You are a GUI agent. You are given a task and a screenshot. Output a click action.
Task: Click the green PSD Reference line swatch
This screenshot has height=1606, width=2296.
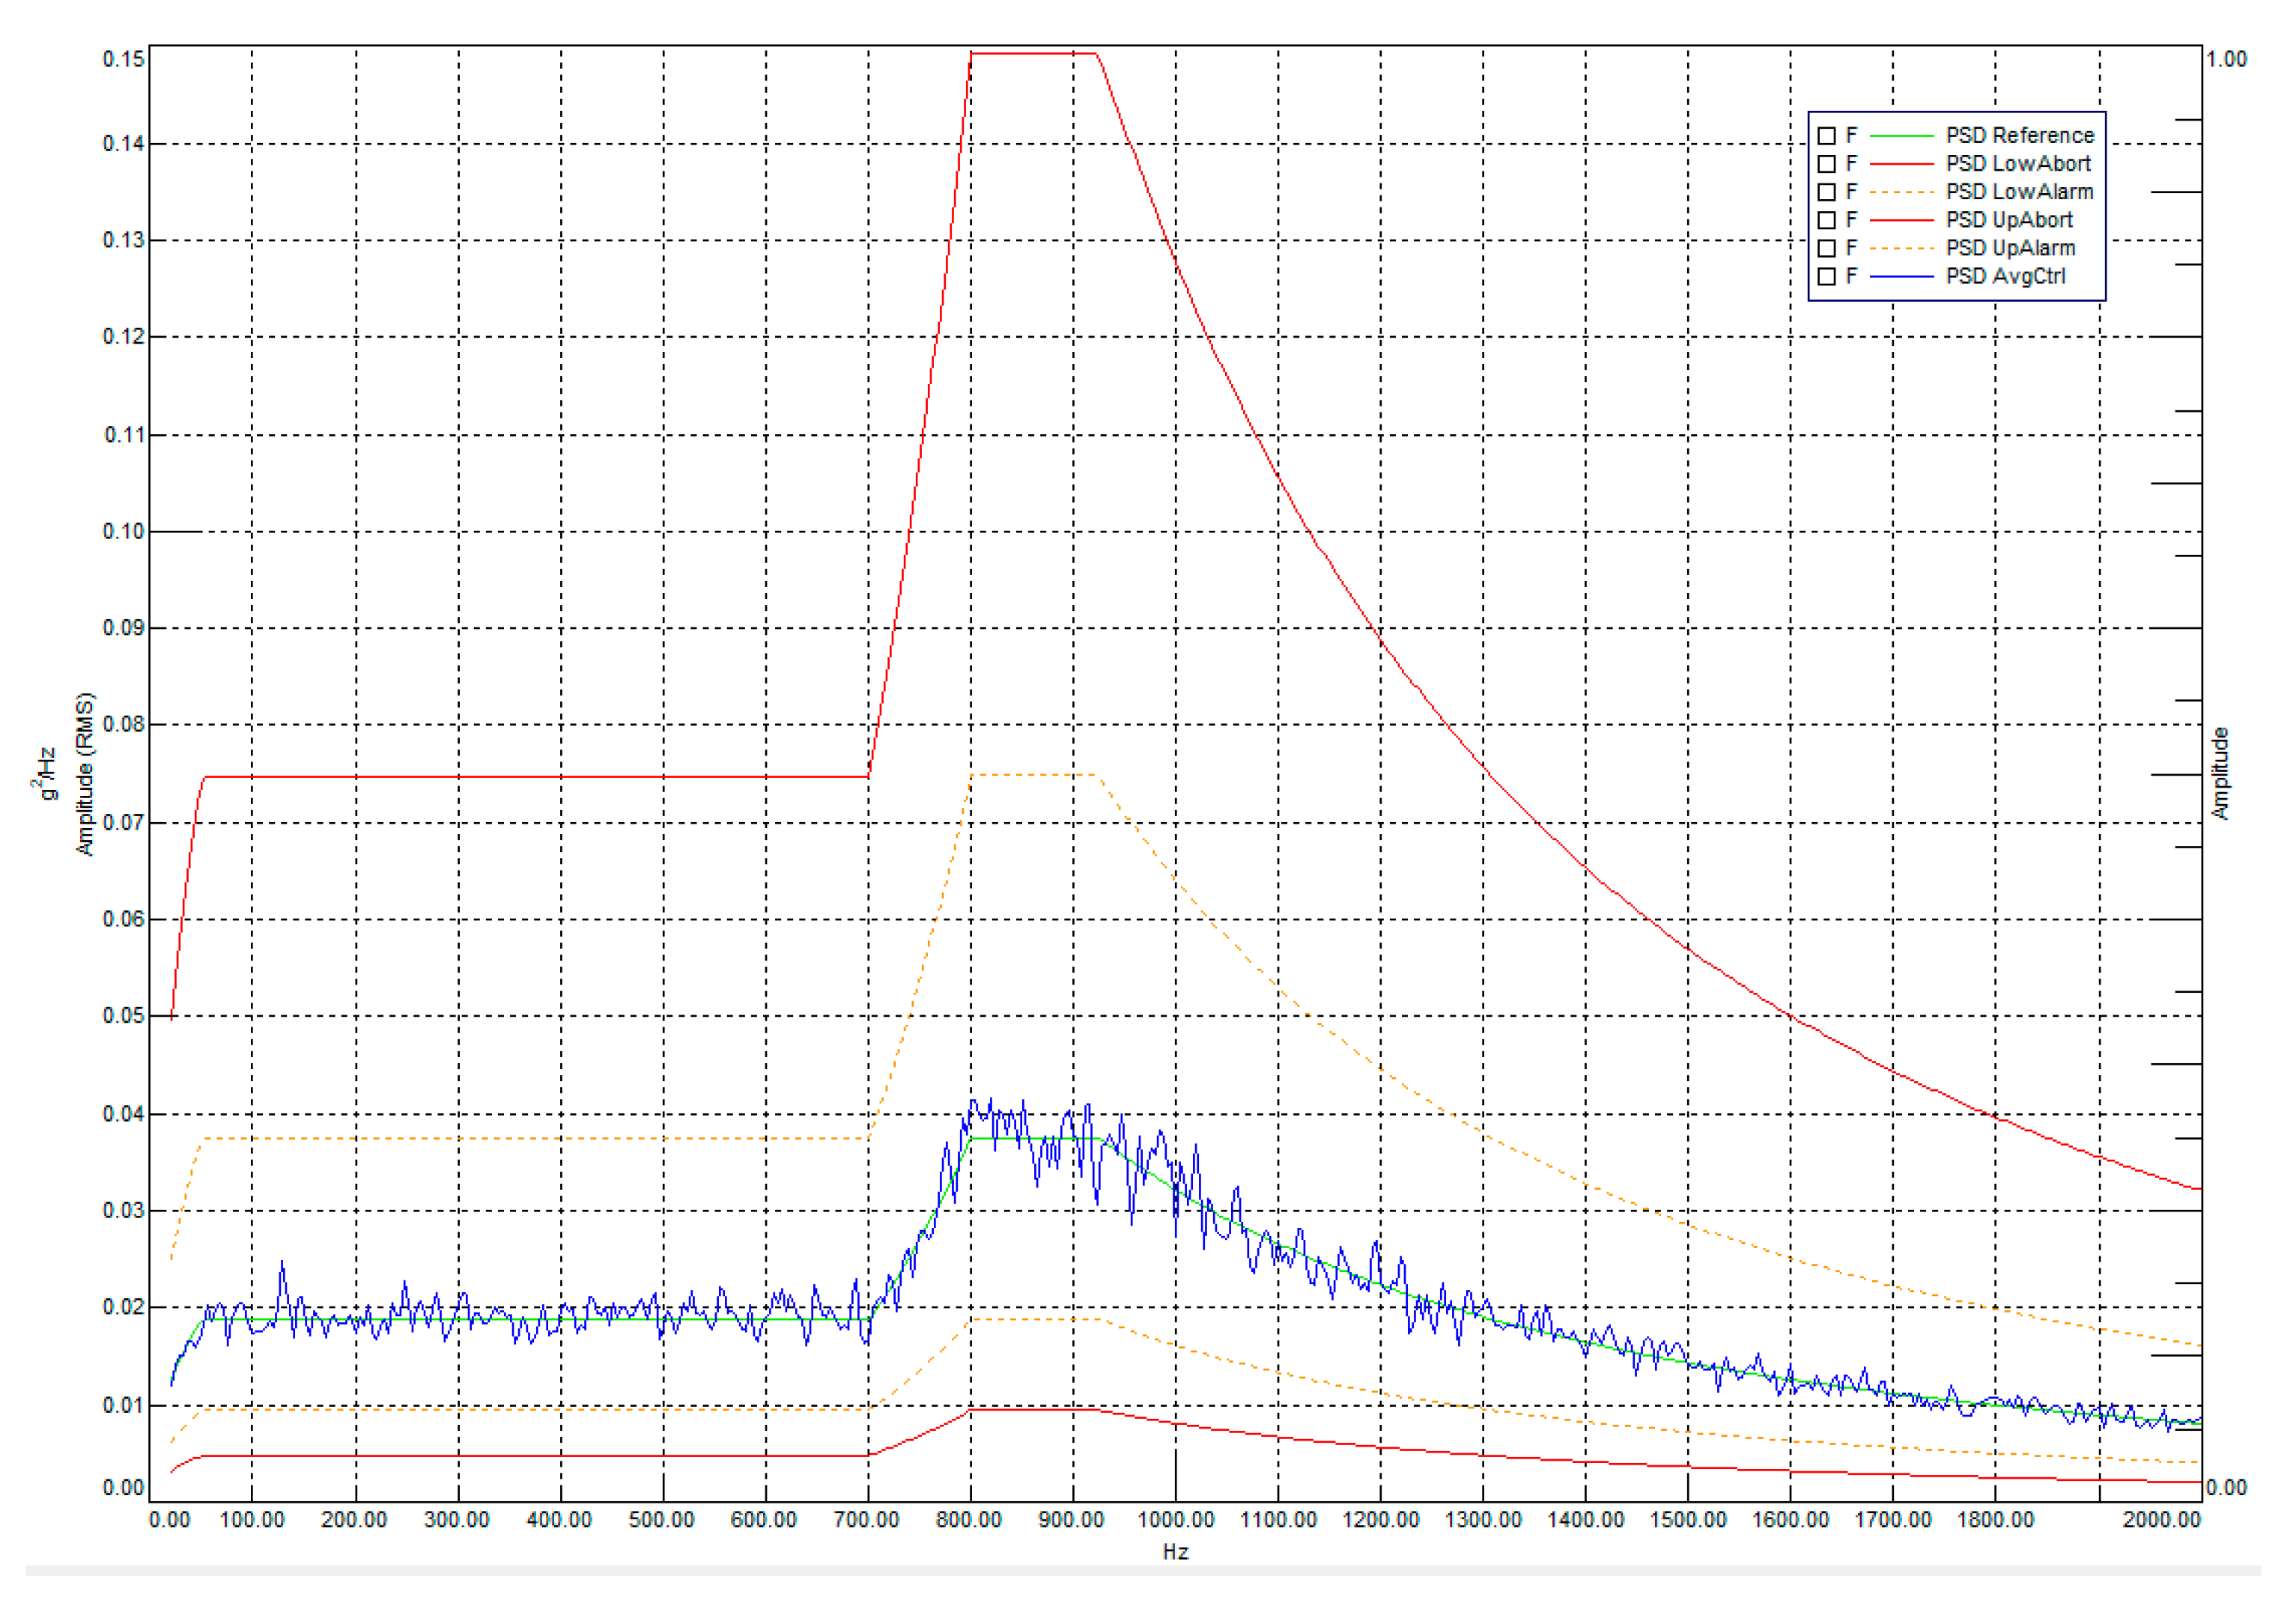click(x=1901, y=135)
